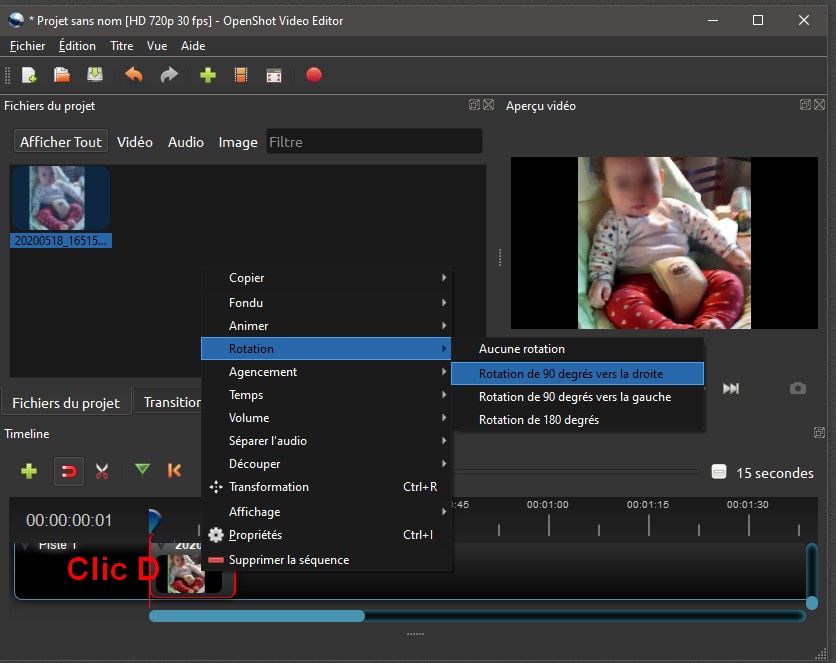Image resolution: width=836 pixels, height=663 pixels.
Task: Open the Aide menu
Action: pyautogui.click(x=193, y=46)
